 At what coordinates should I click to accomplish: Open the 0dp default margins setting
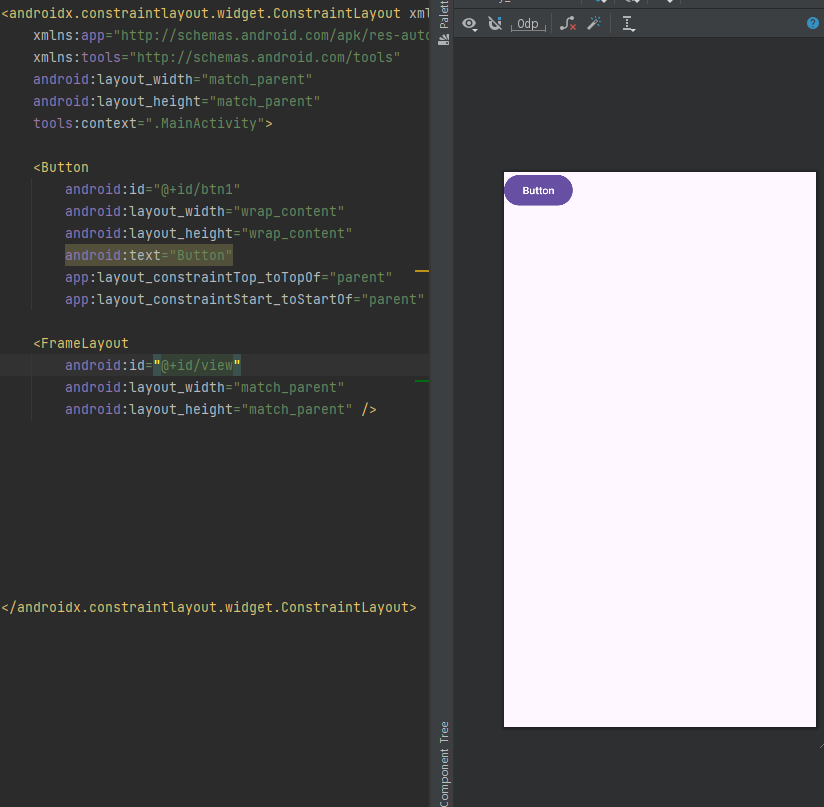pos(528,24)
